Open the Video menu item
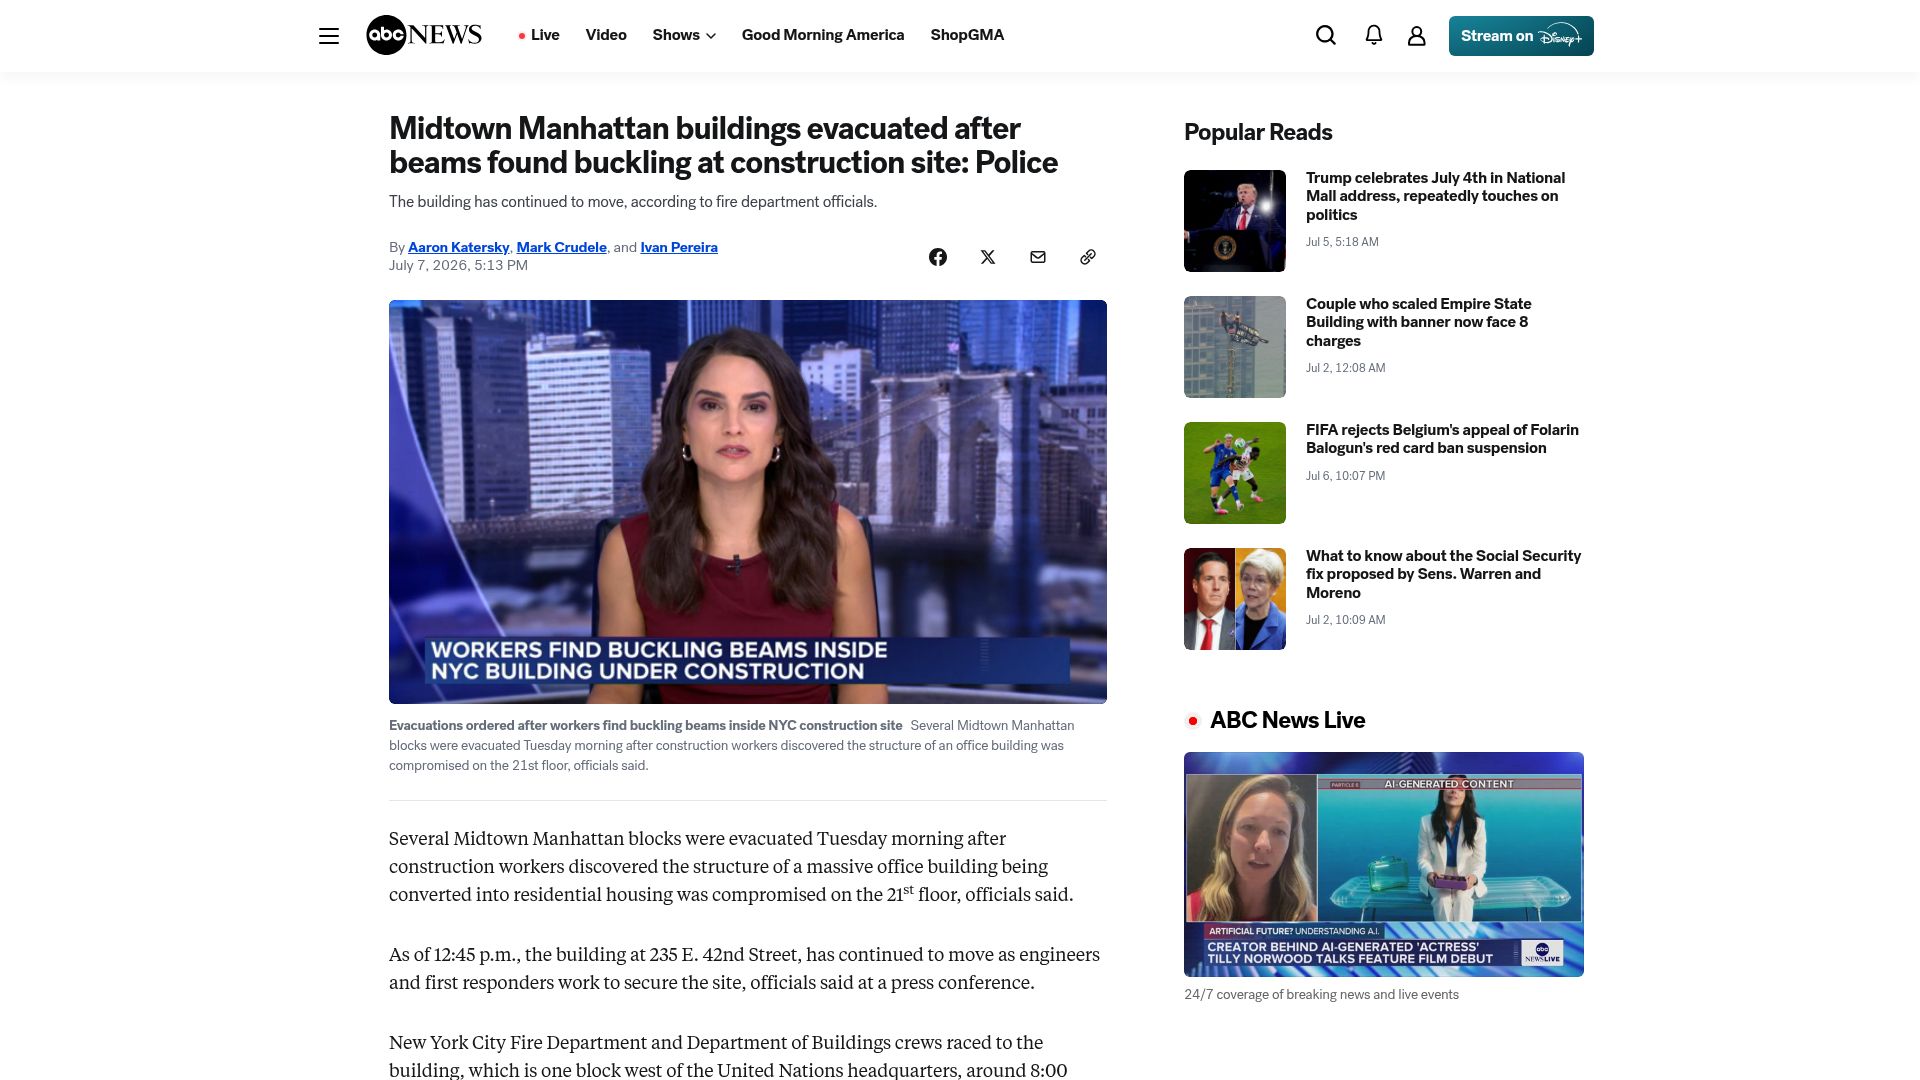 (x=606, y=35)
